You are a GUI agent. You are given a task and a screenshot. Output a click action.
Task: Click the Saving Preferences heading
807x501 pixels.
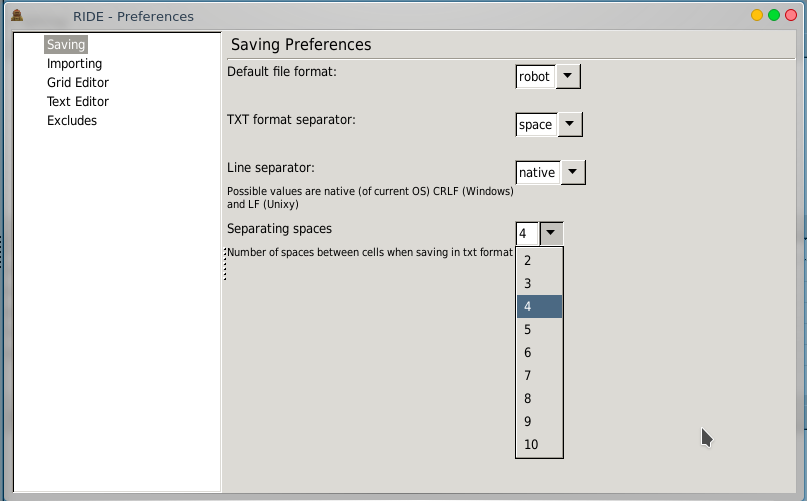(301, 45)
